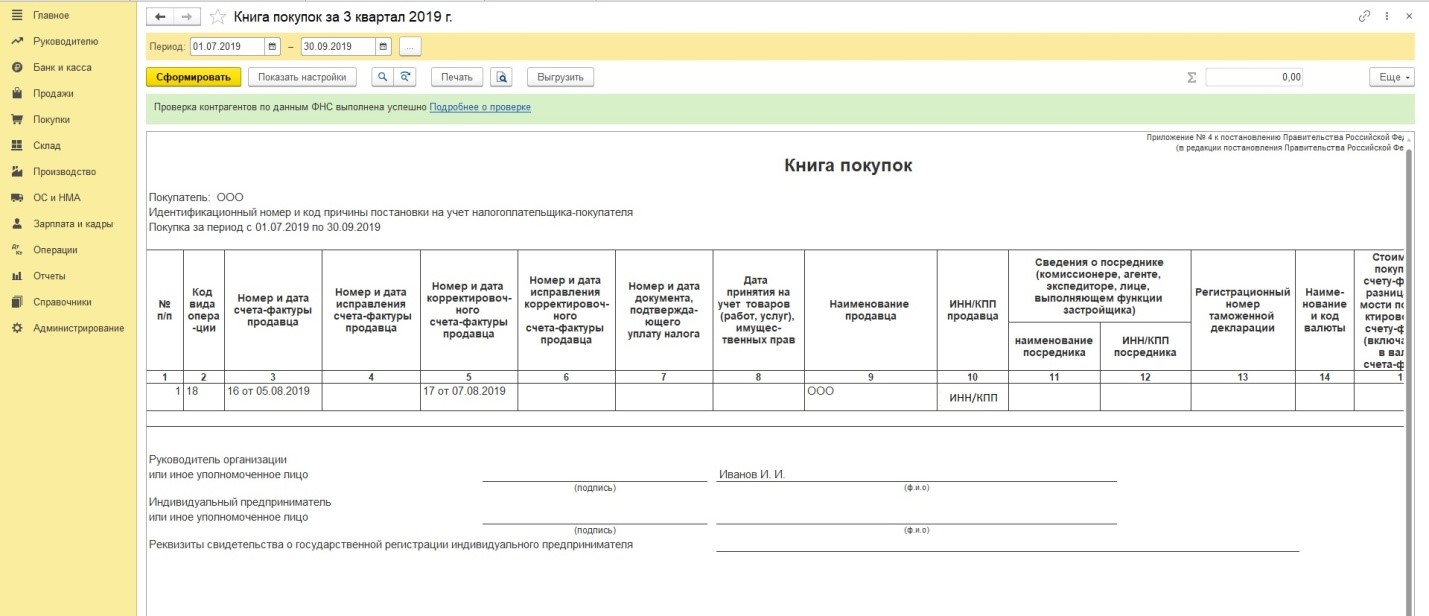1429x616 pixels.
Task: Click the period start date field
Action: pos(227,47)
